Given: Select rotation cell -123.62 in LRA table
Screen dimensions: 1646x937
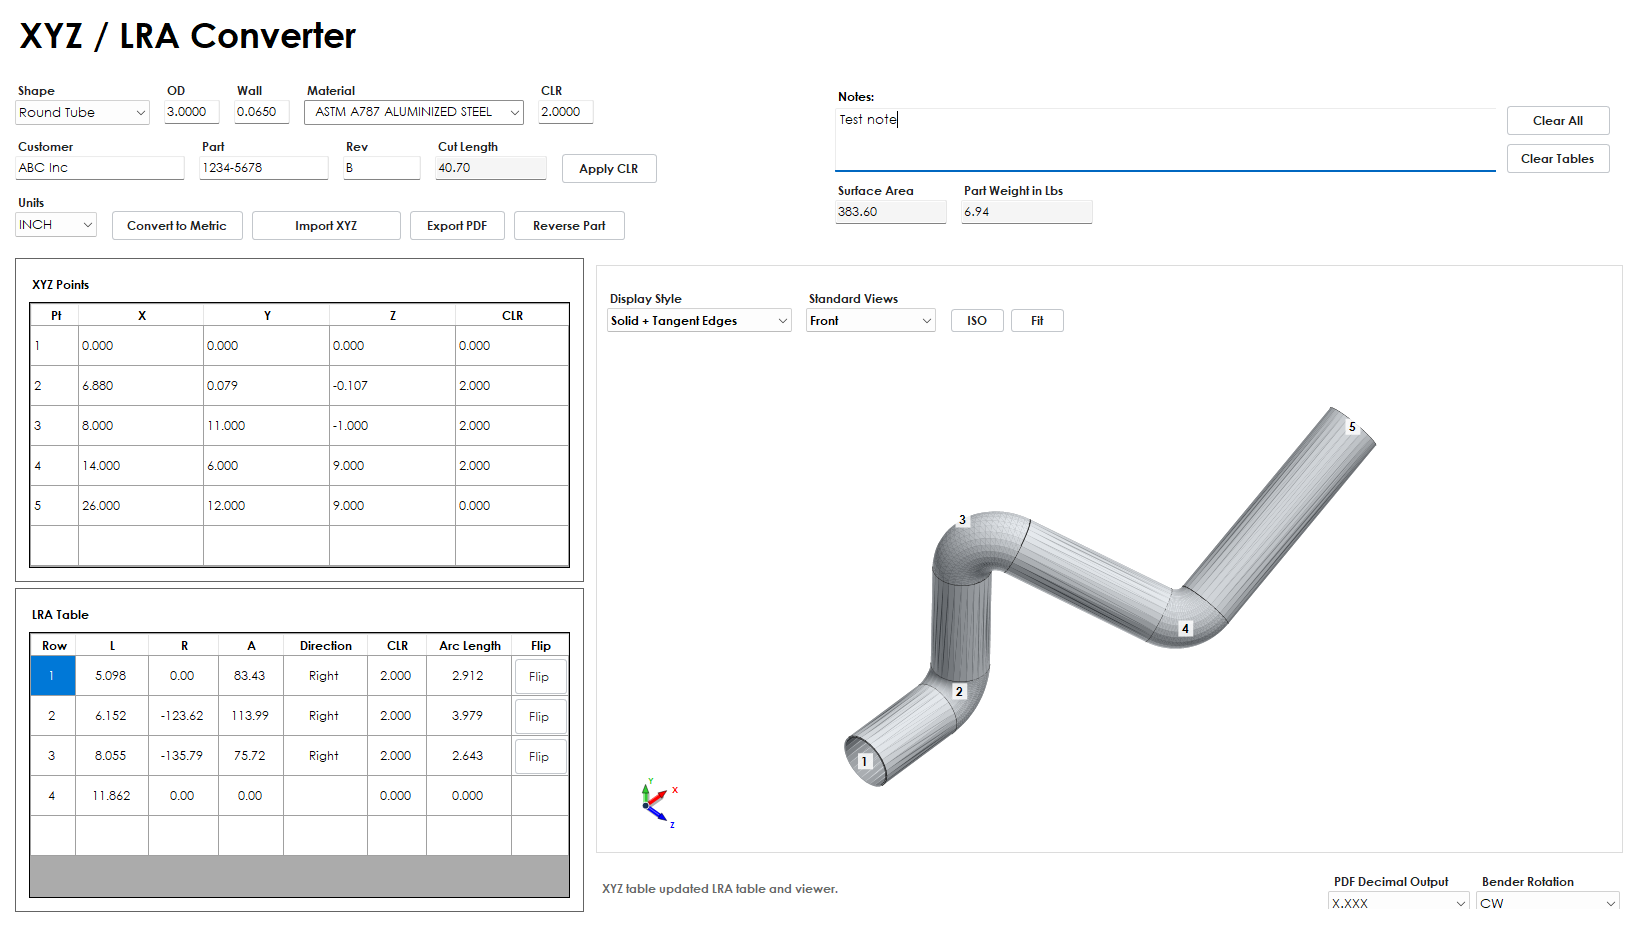Looking at the screenshot, I should click(x=183, y=716).
